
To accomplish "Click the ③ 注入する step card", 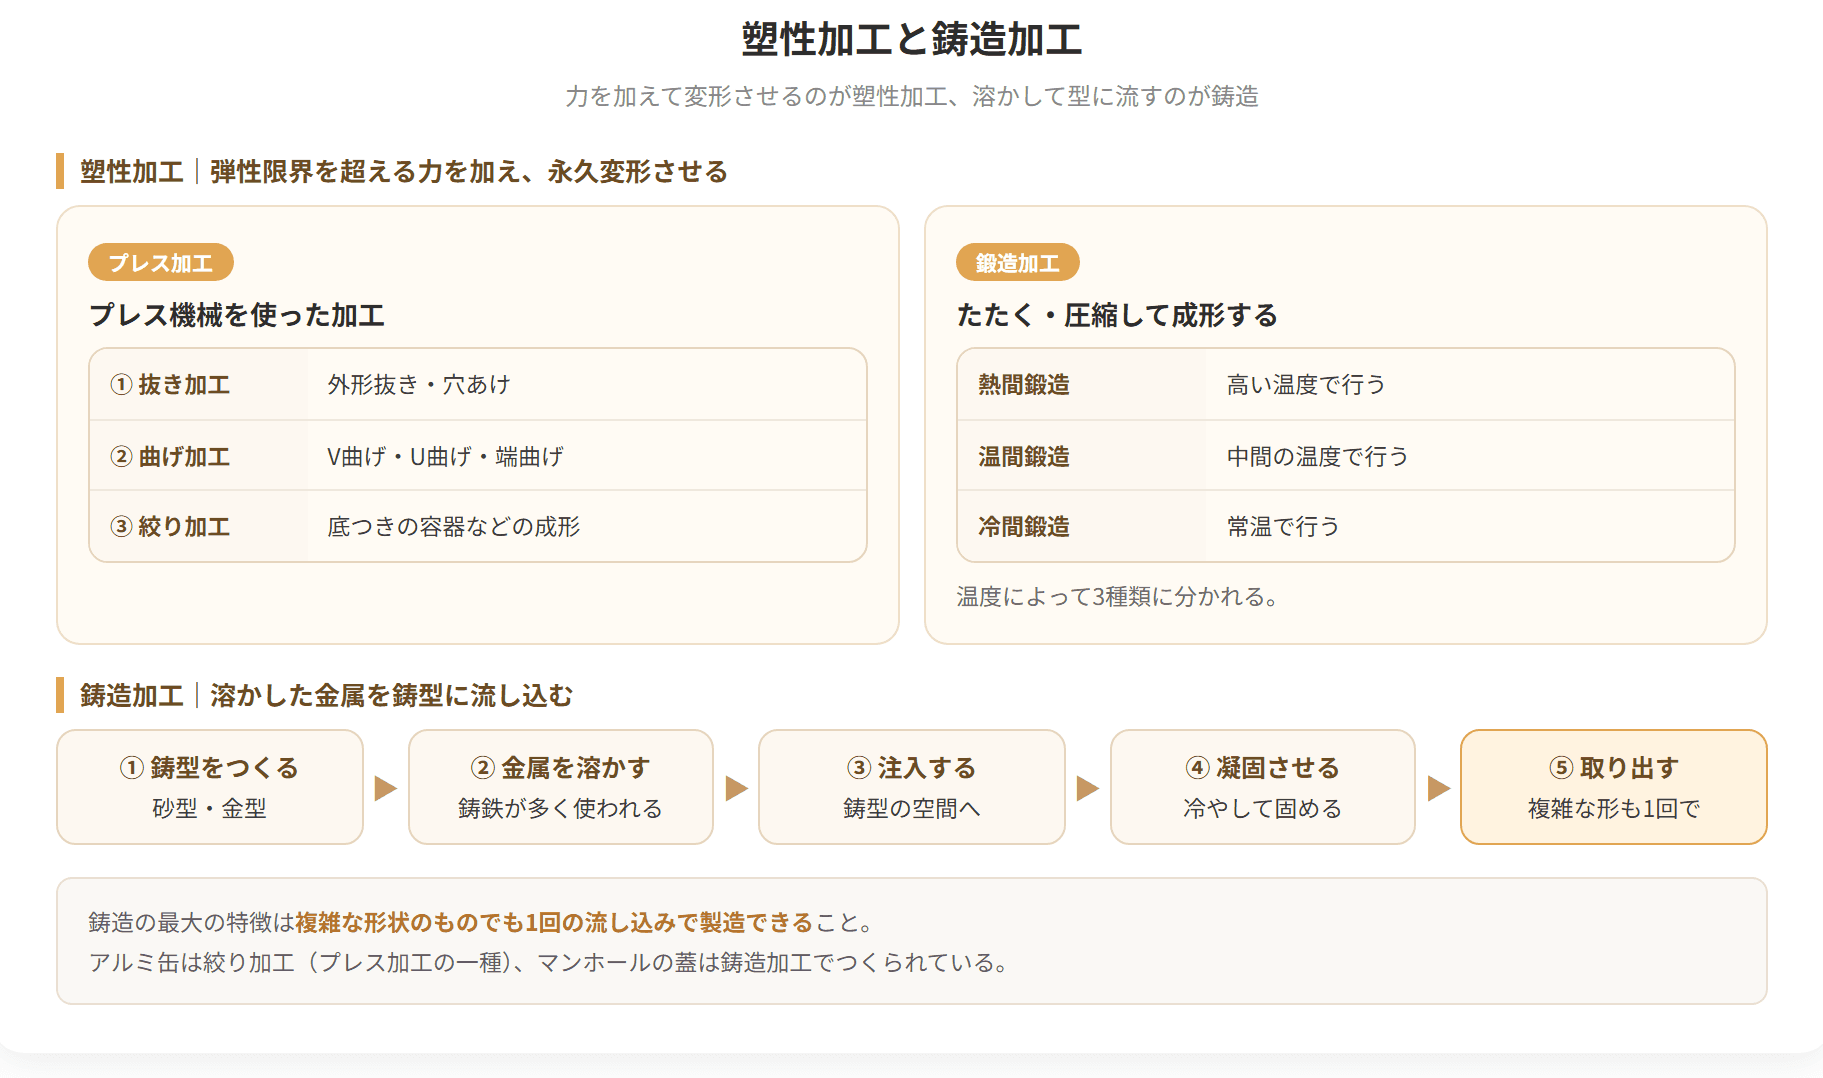I will click(912, 787).
